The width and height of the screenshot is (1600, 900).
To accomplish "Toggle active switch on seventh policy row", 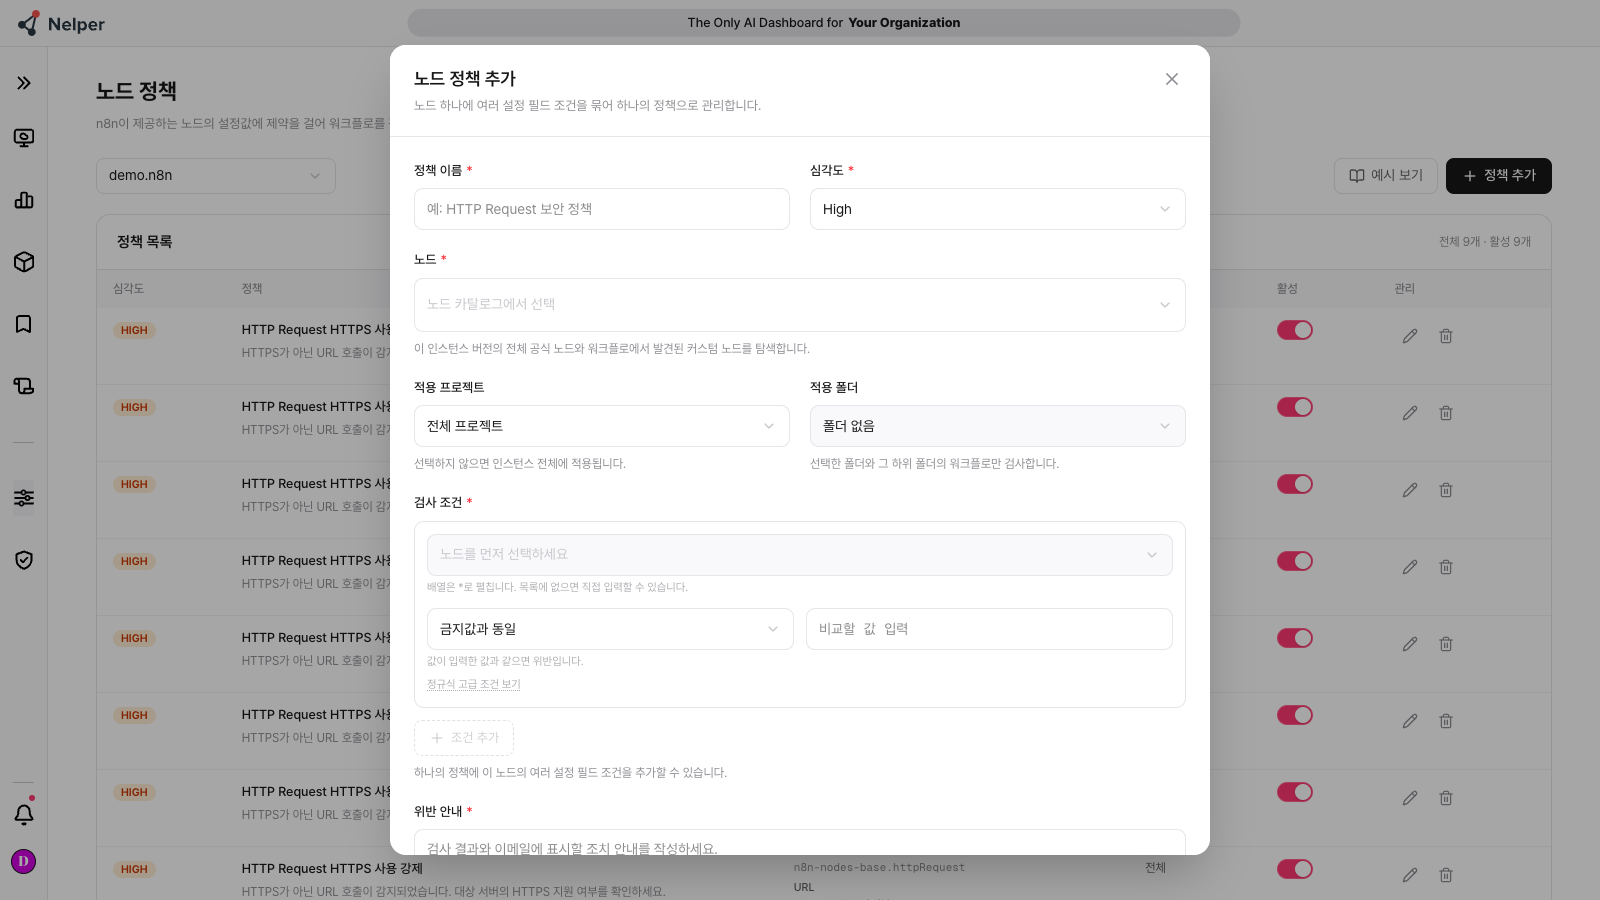I will click(x=1295, y=792).
